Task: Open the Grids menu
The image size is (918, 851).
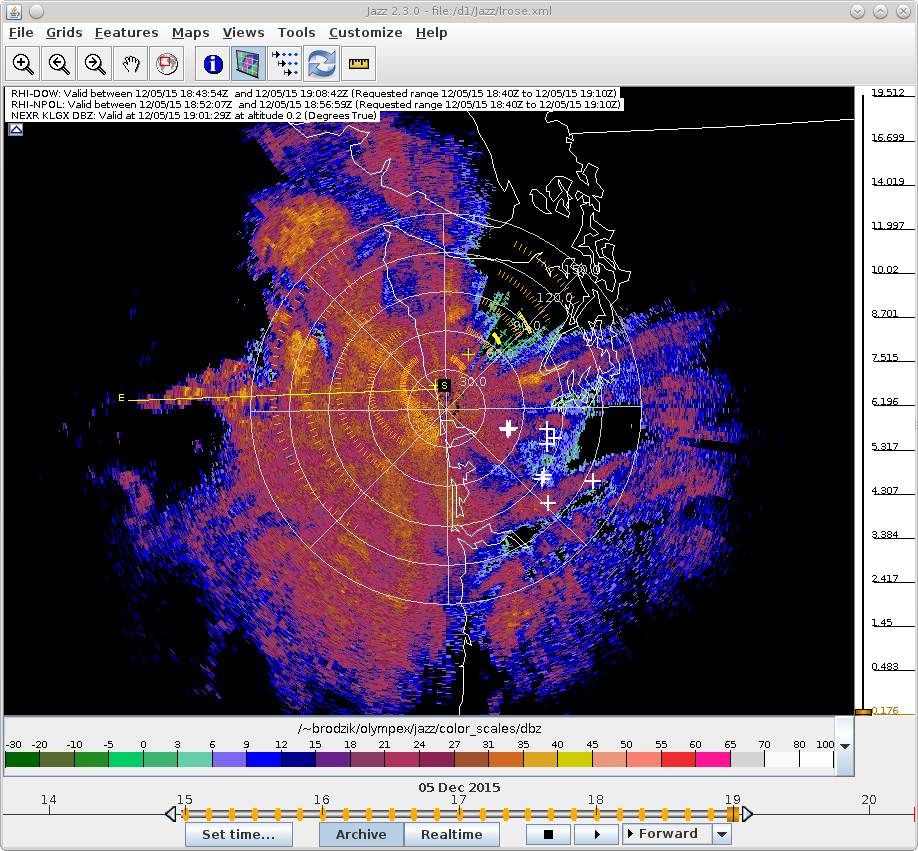Action: [x=64, y=33]
